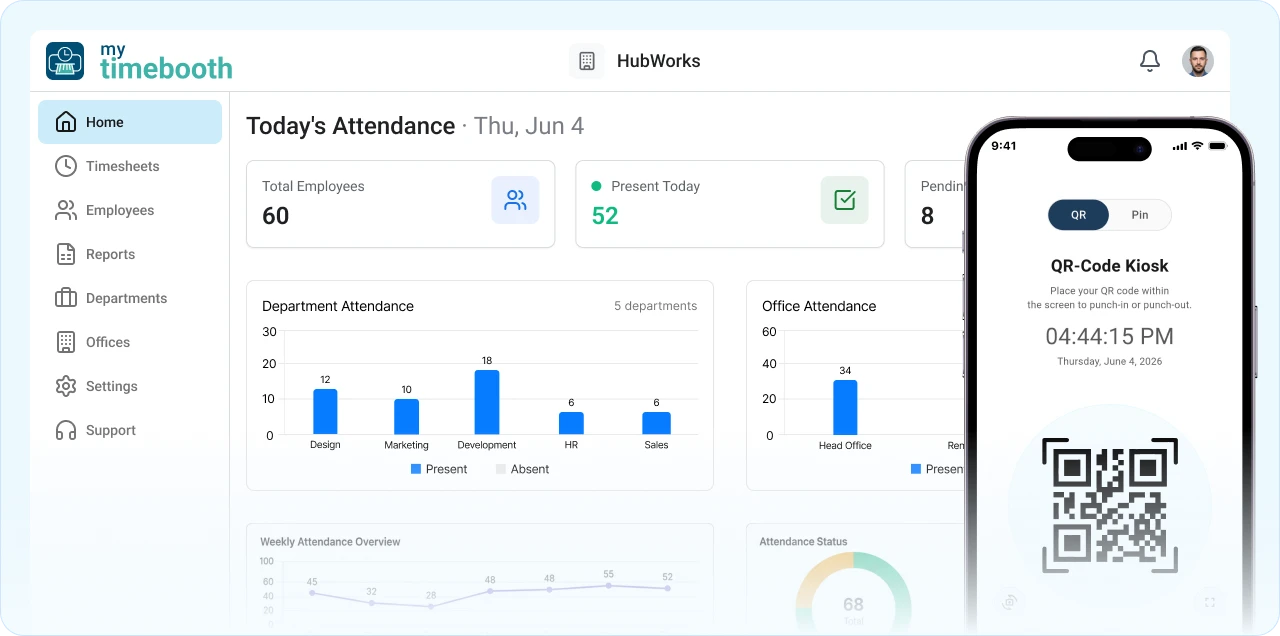Click the Total Employees value 60
This screenshot has width=1280, height=636.
pyautogui.click(x=276, y=216)
